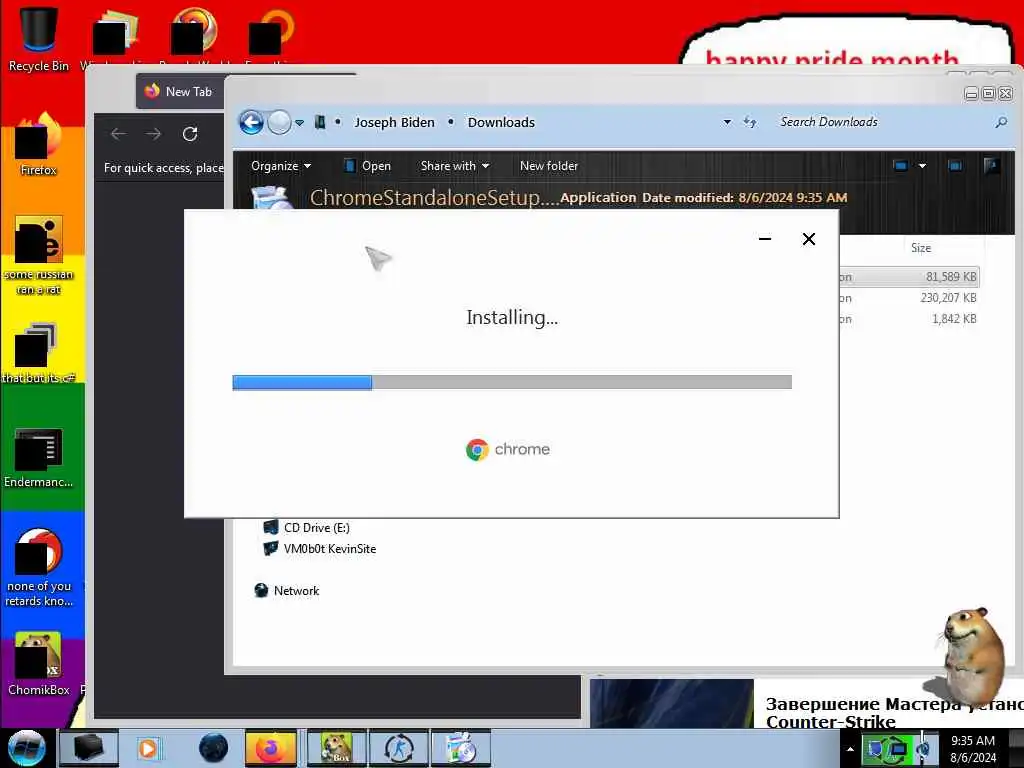Click 'For quick access, place' text in Firefox
1024x768 pixels.
coord(163,168)
